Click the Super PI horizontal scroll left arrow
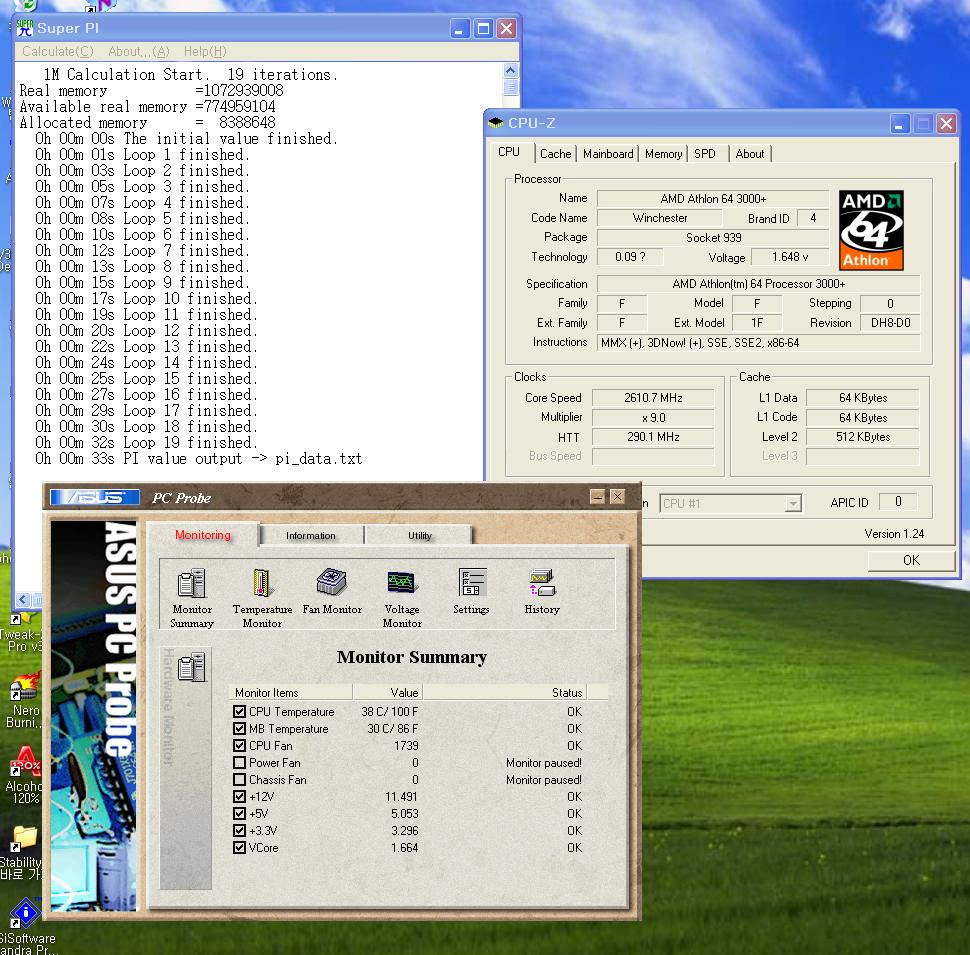This screenshot has width=970, height=955. 23,599
